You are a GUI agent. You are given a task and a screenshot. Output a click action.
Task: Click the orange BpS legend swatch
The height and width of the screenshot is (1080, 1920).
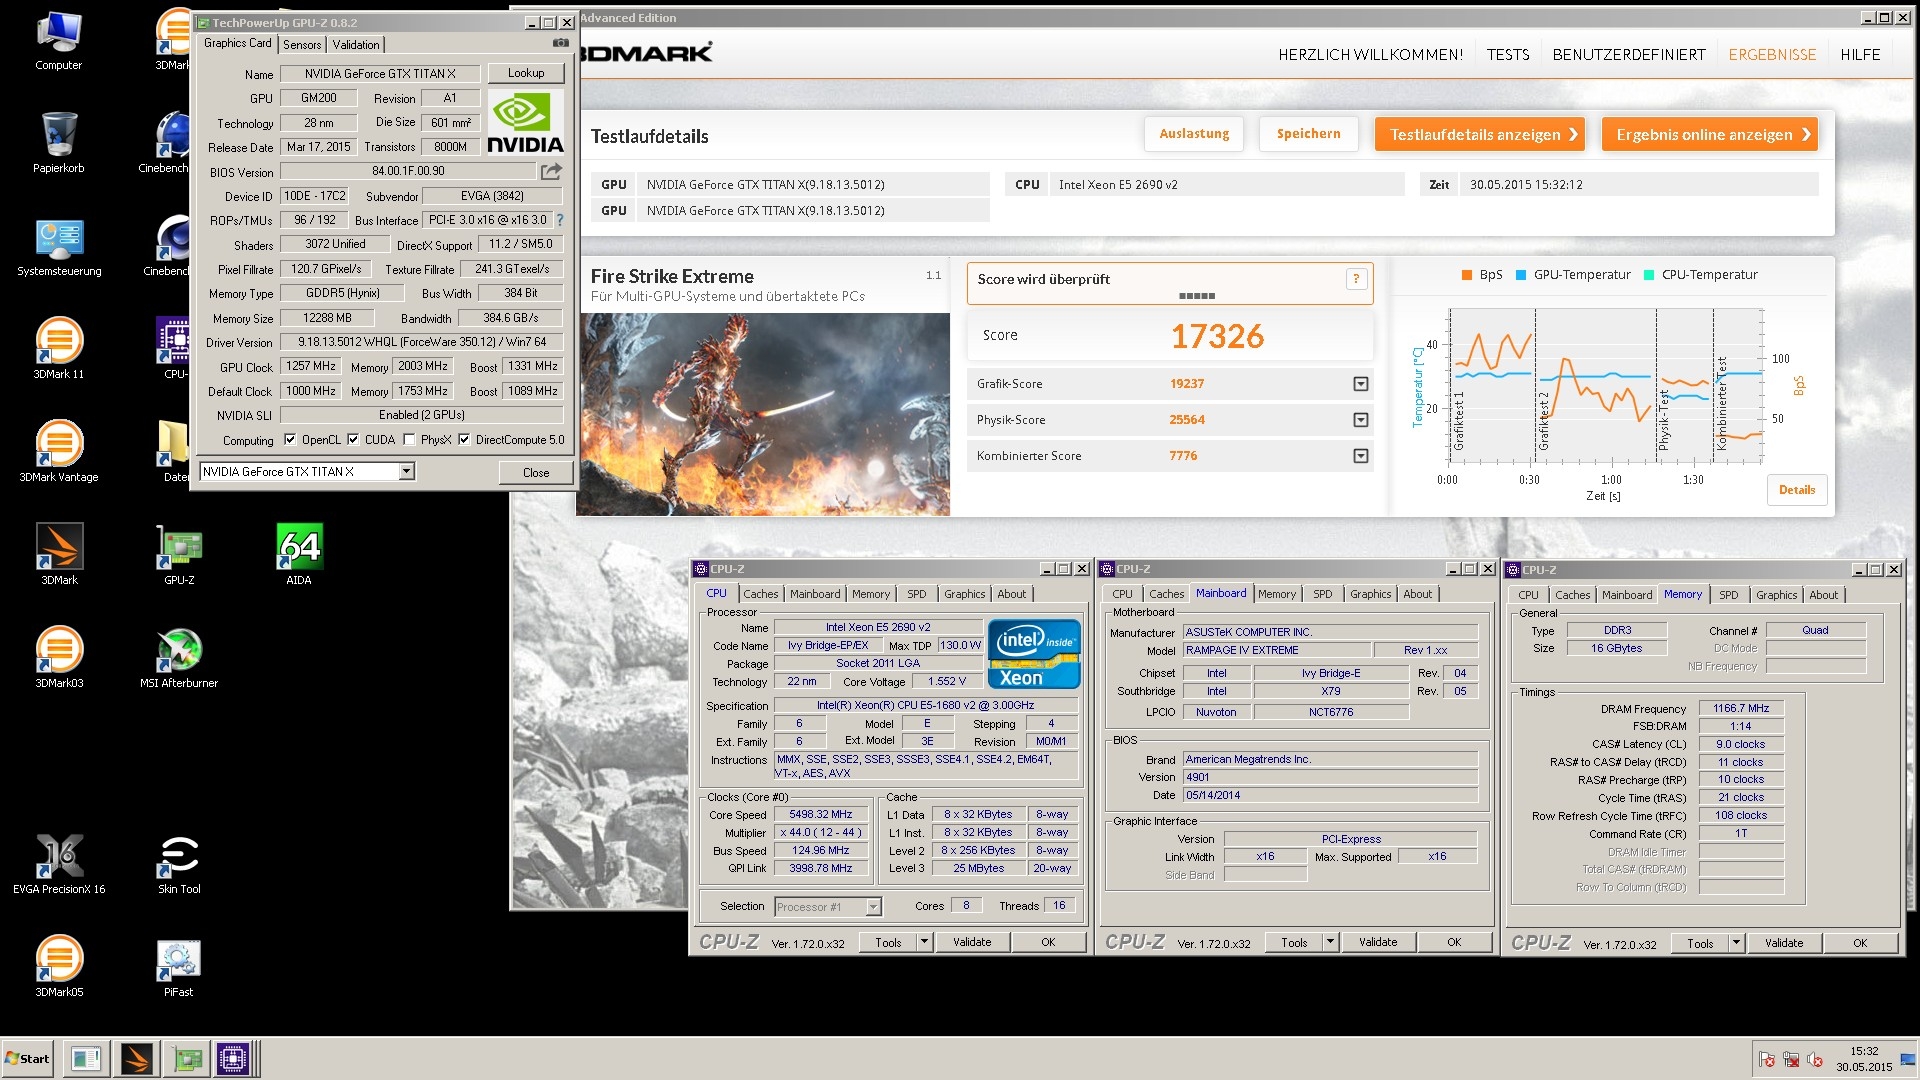tap(1466, 275)
